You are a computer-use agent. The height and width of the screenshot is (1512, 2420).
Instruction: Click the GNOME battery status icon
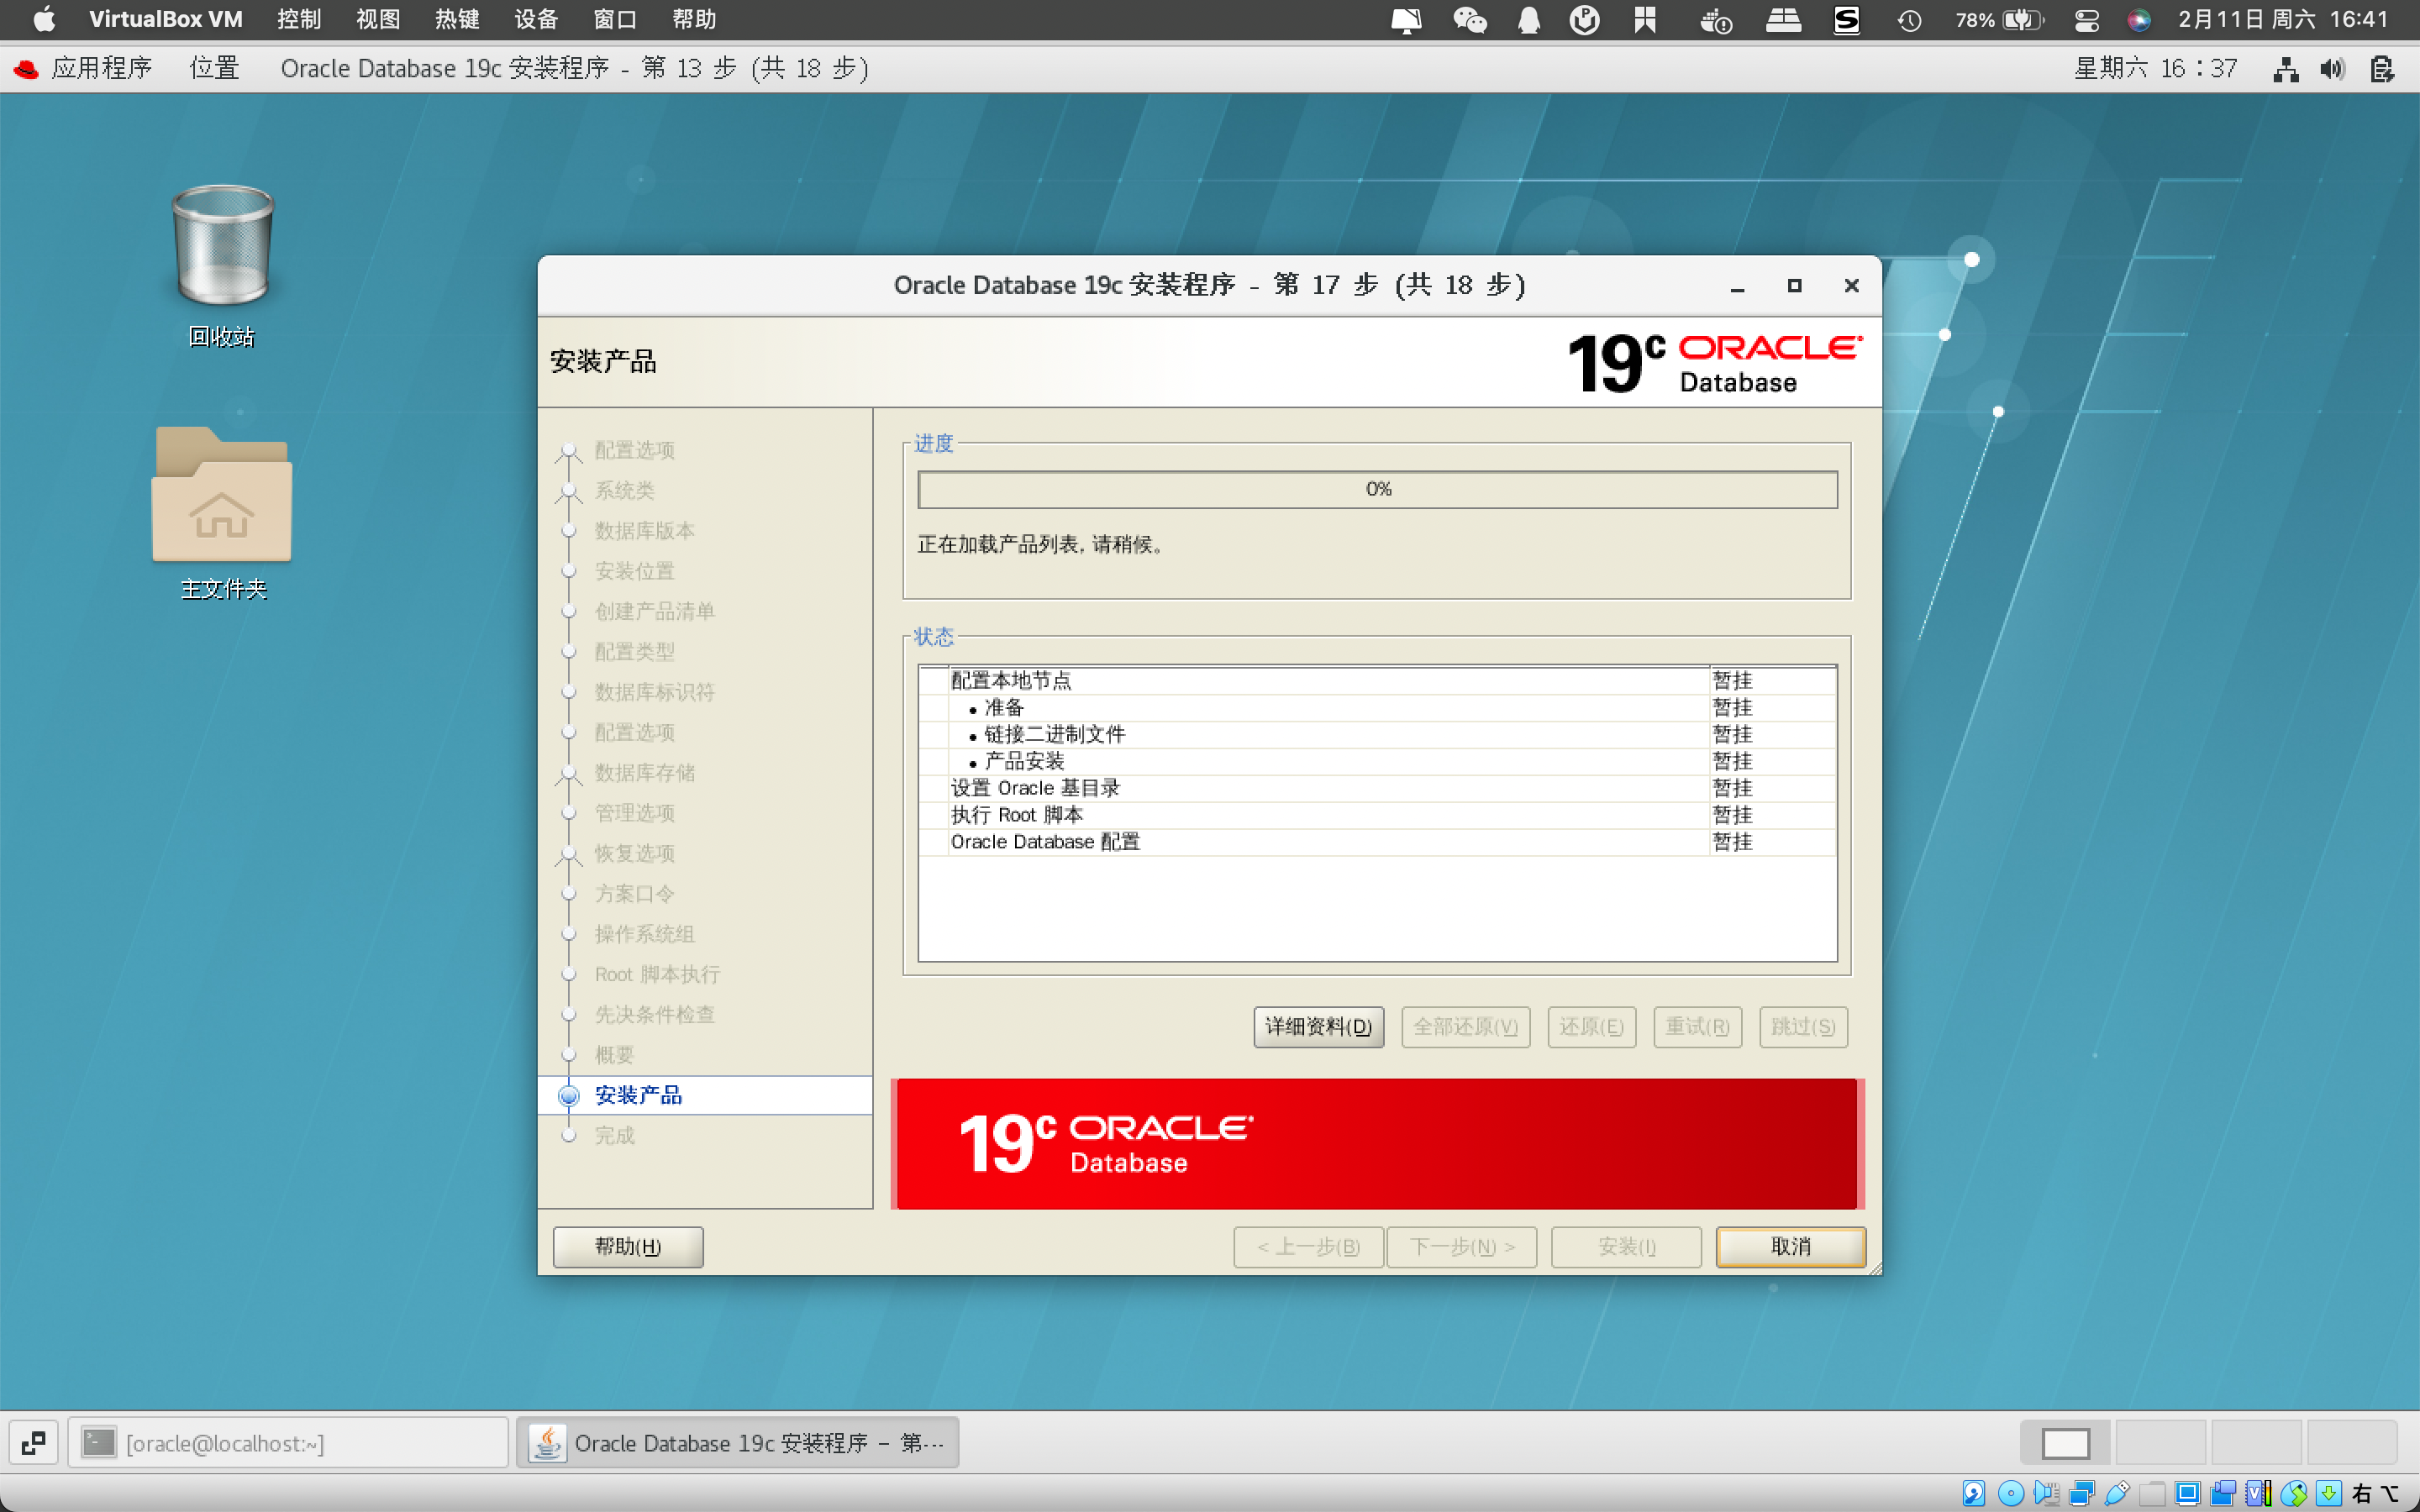tap(2382, 69)
